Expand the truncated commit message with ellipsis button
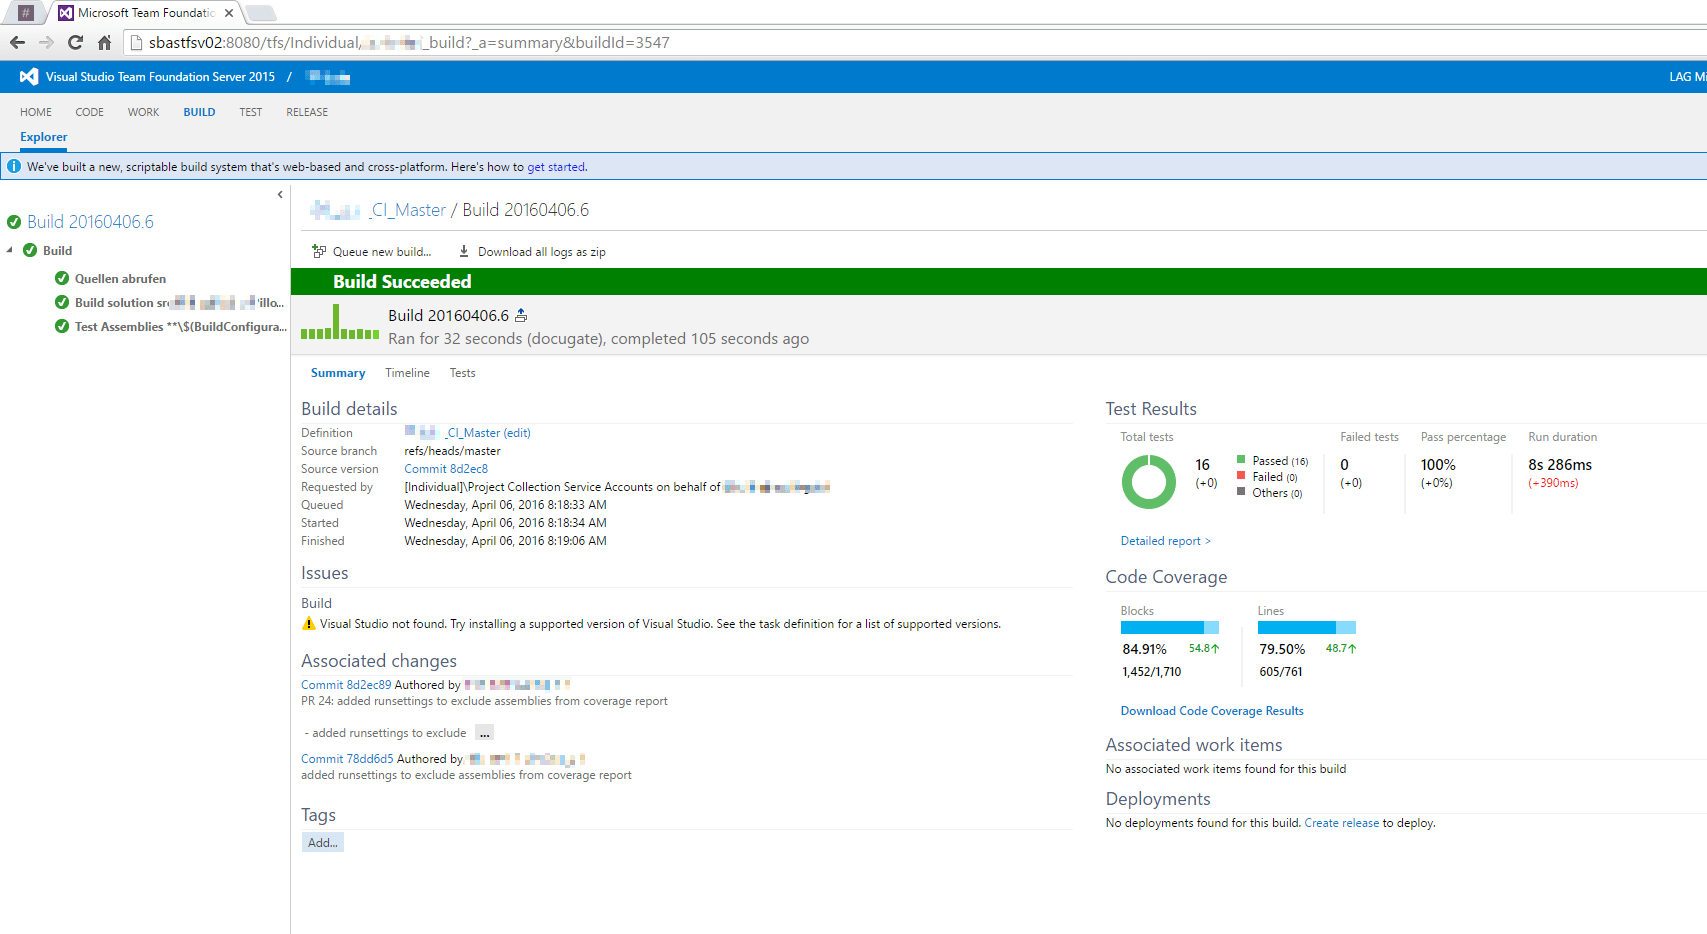 click(x=484, y=733)
